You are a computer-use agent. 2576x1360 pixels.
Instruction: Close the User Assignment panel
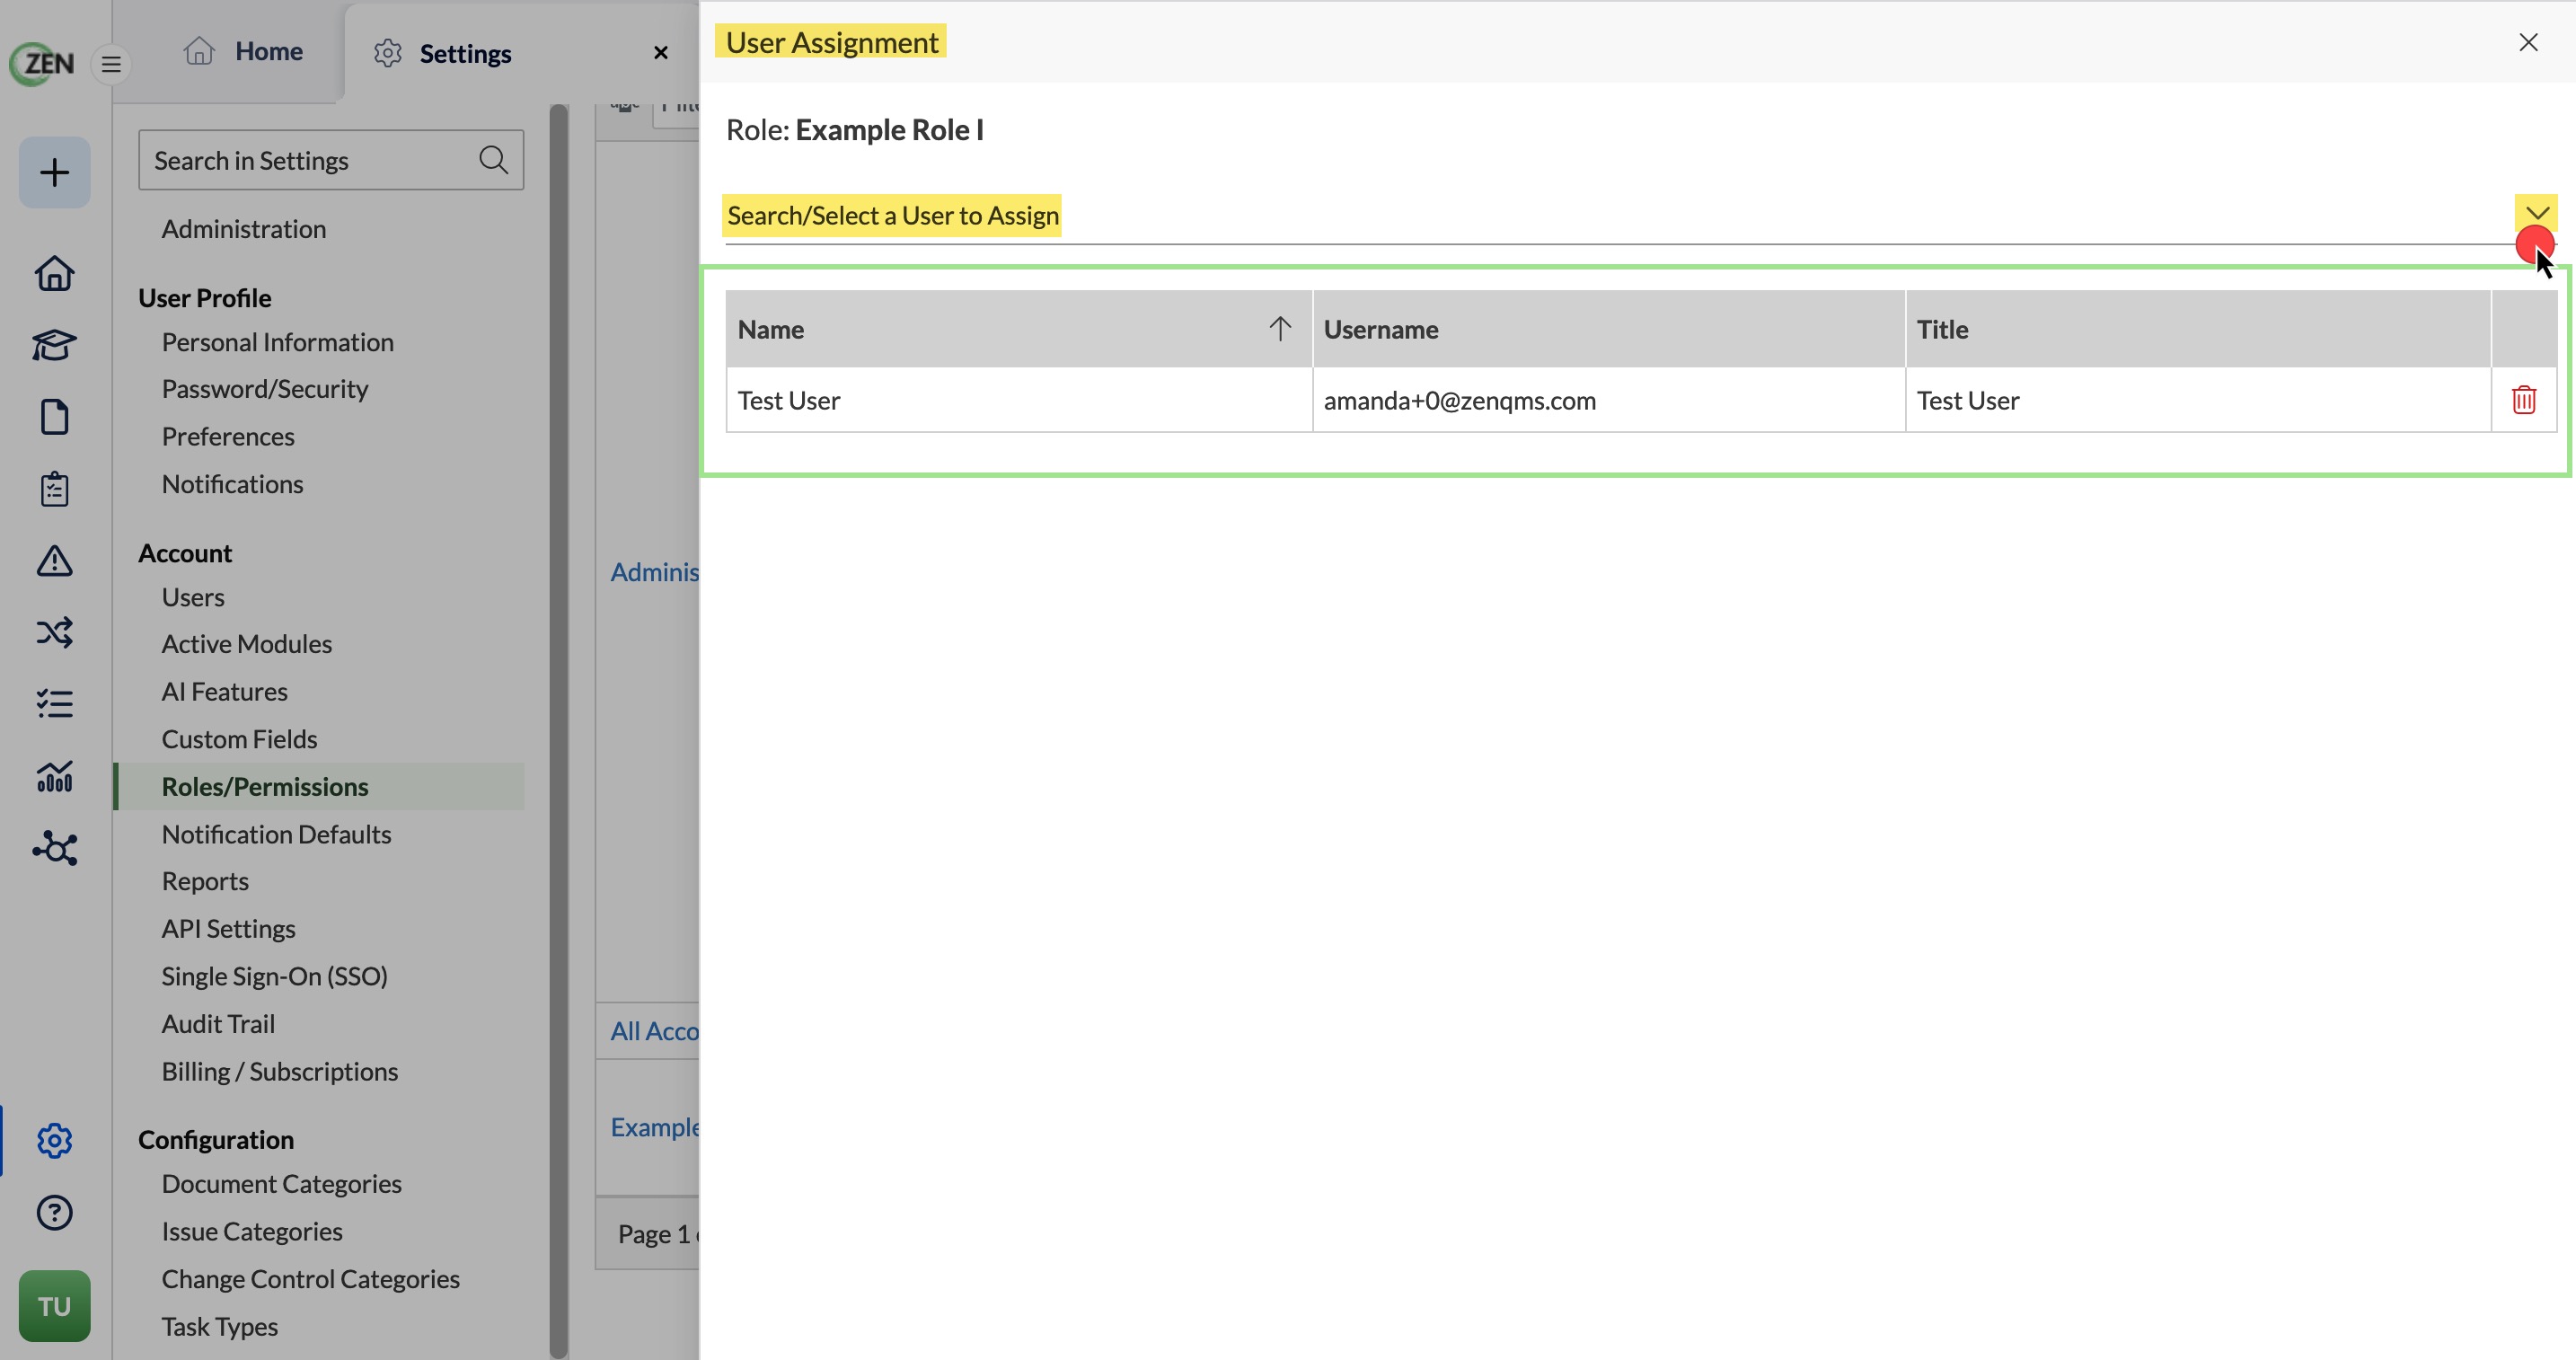tap(2528, 42)
